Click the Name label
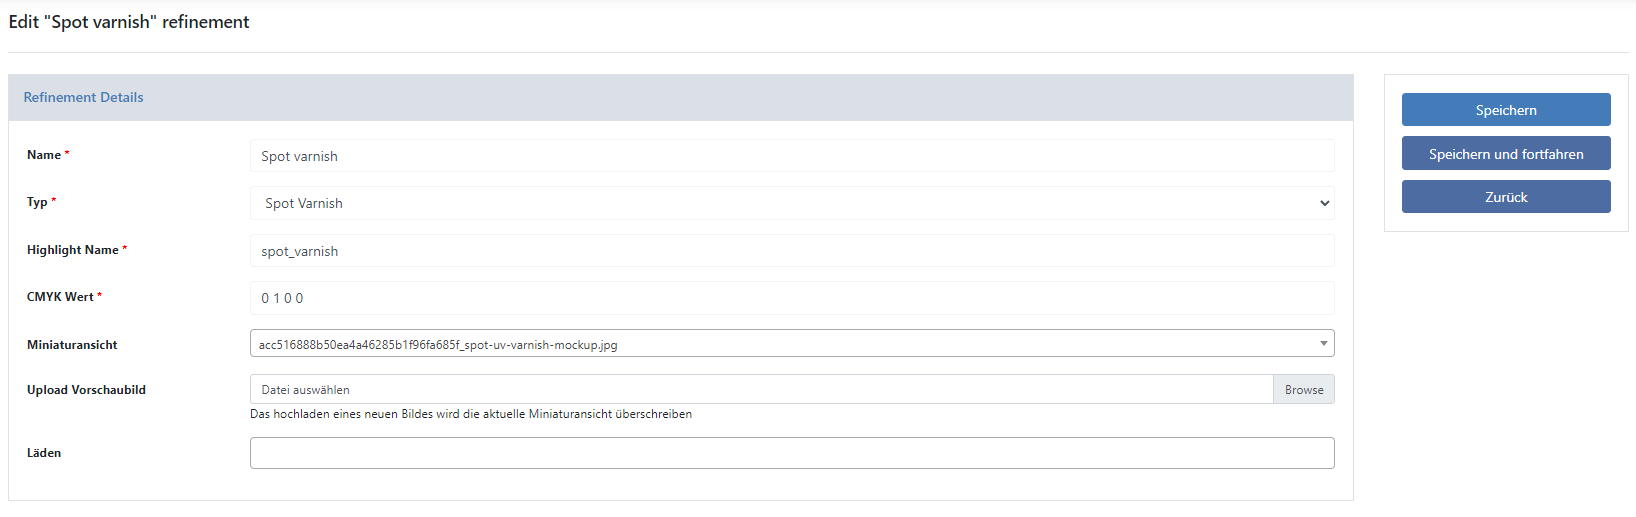This screenshot has height=517, width=1636. pos(44,155)
